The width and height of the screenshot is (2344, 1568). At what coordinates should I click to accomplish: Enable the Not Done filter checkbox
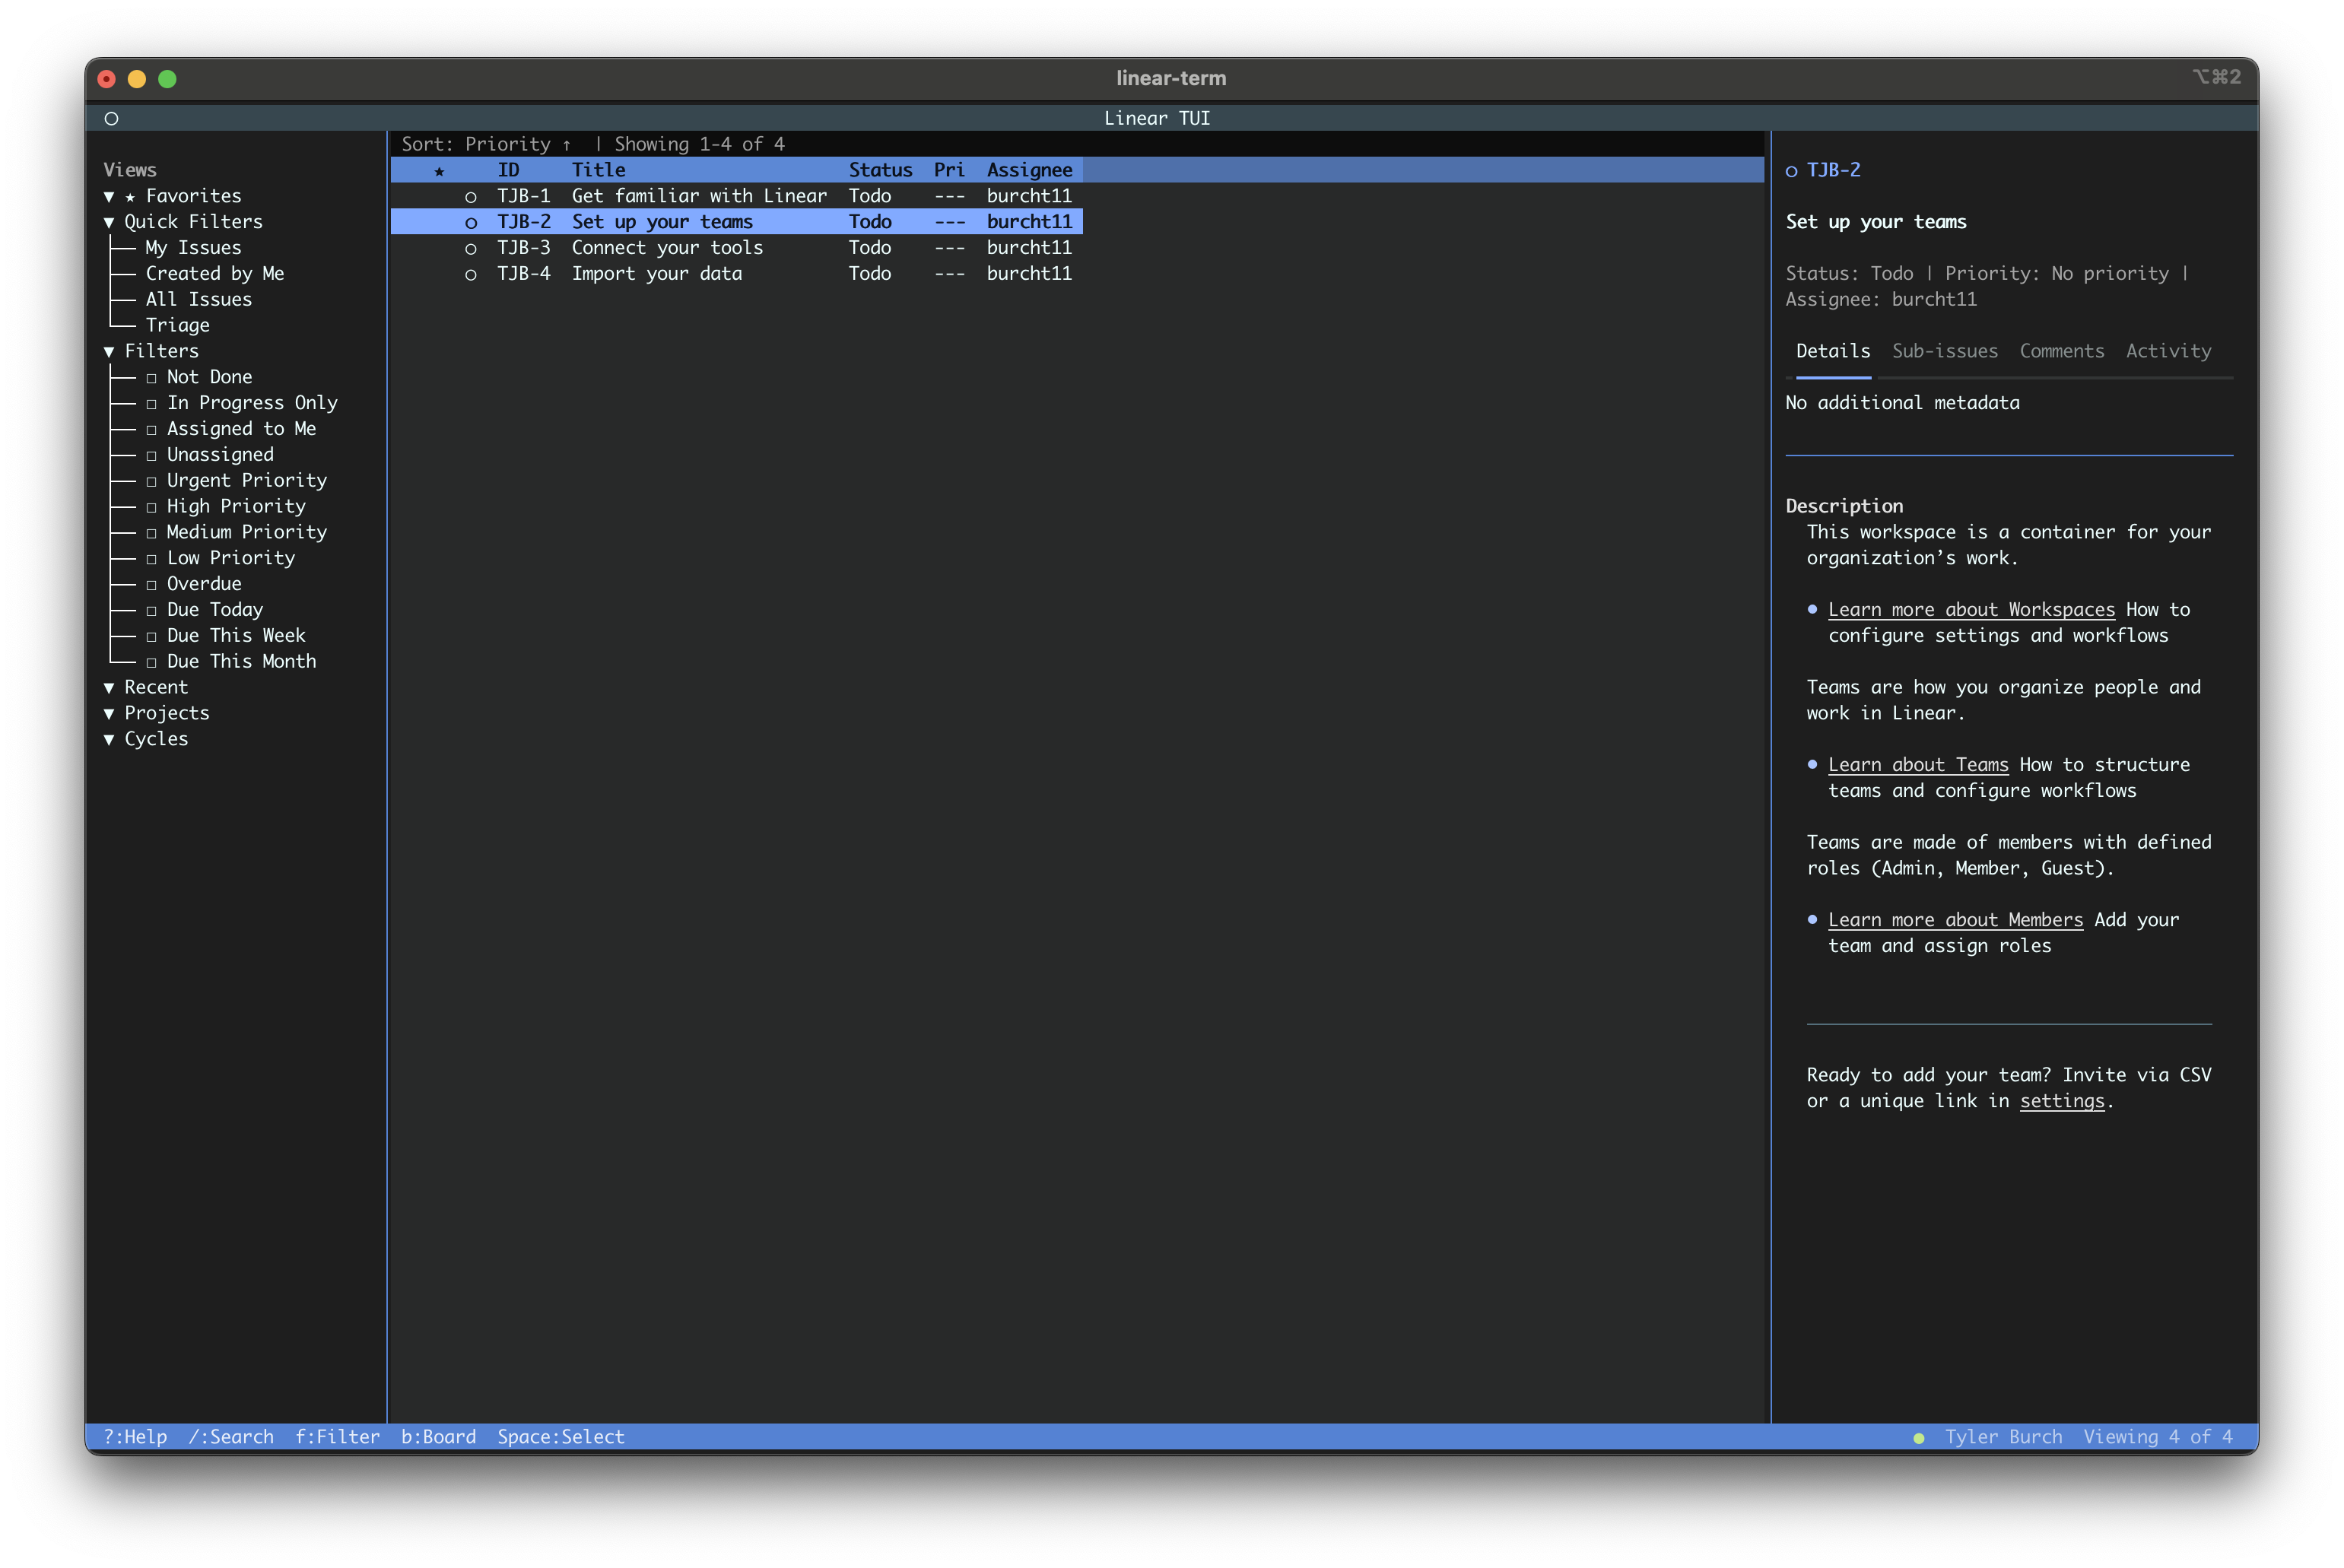(152, 378)
